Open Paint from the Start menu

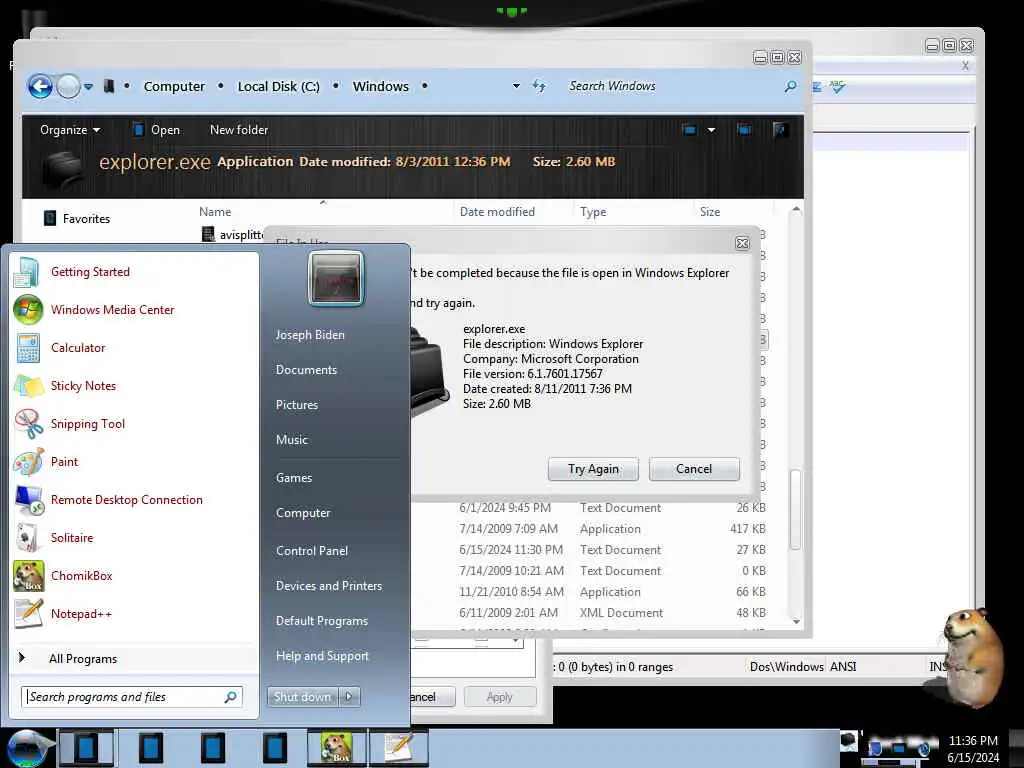pyautogui.click(x=64, y=462)
